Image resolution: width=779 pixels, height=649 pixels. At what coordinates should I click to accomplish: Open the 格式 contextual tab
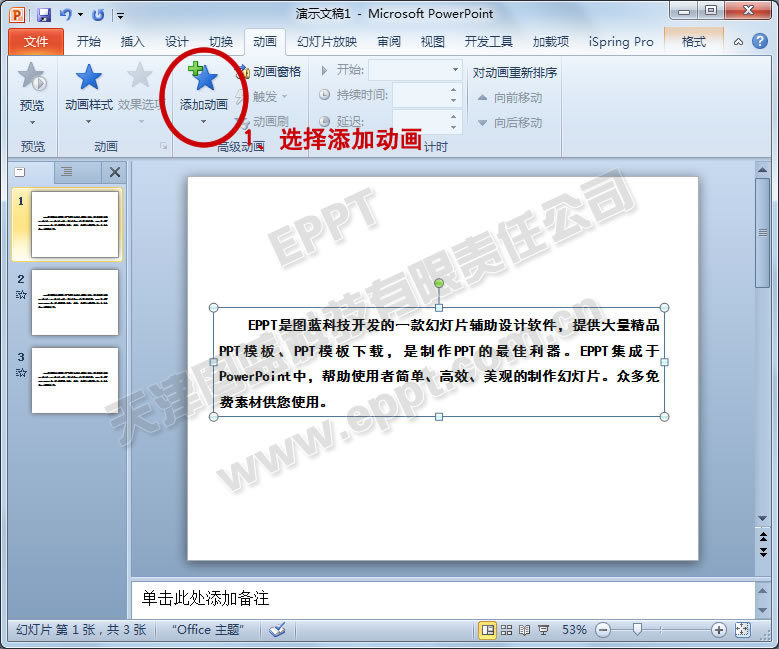(694, 42)
